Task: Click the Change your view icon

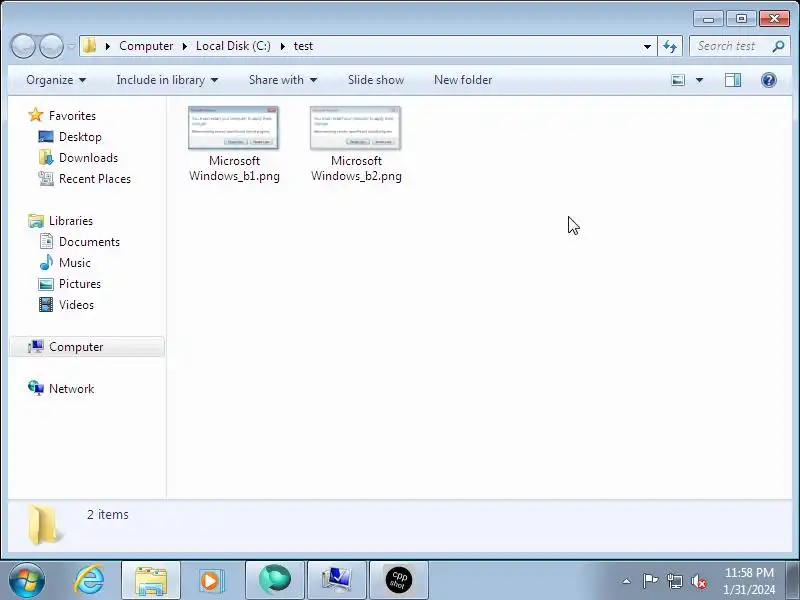Action: point(678,80)
